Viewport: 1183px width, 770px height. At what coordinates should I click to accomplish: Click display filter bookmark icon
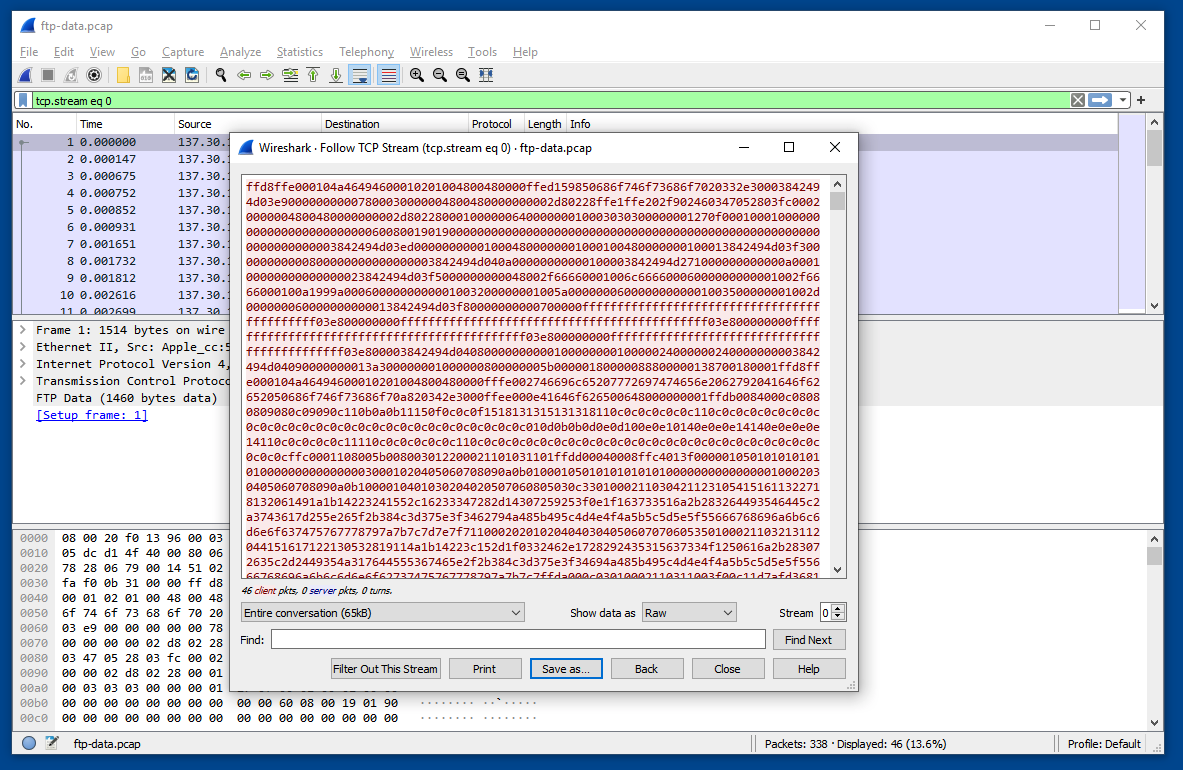23,100
